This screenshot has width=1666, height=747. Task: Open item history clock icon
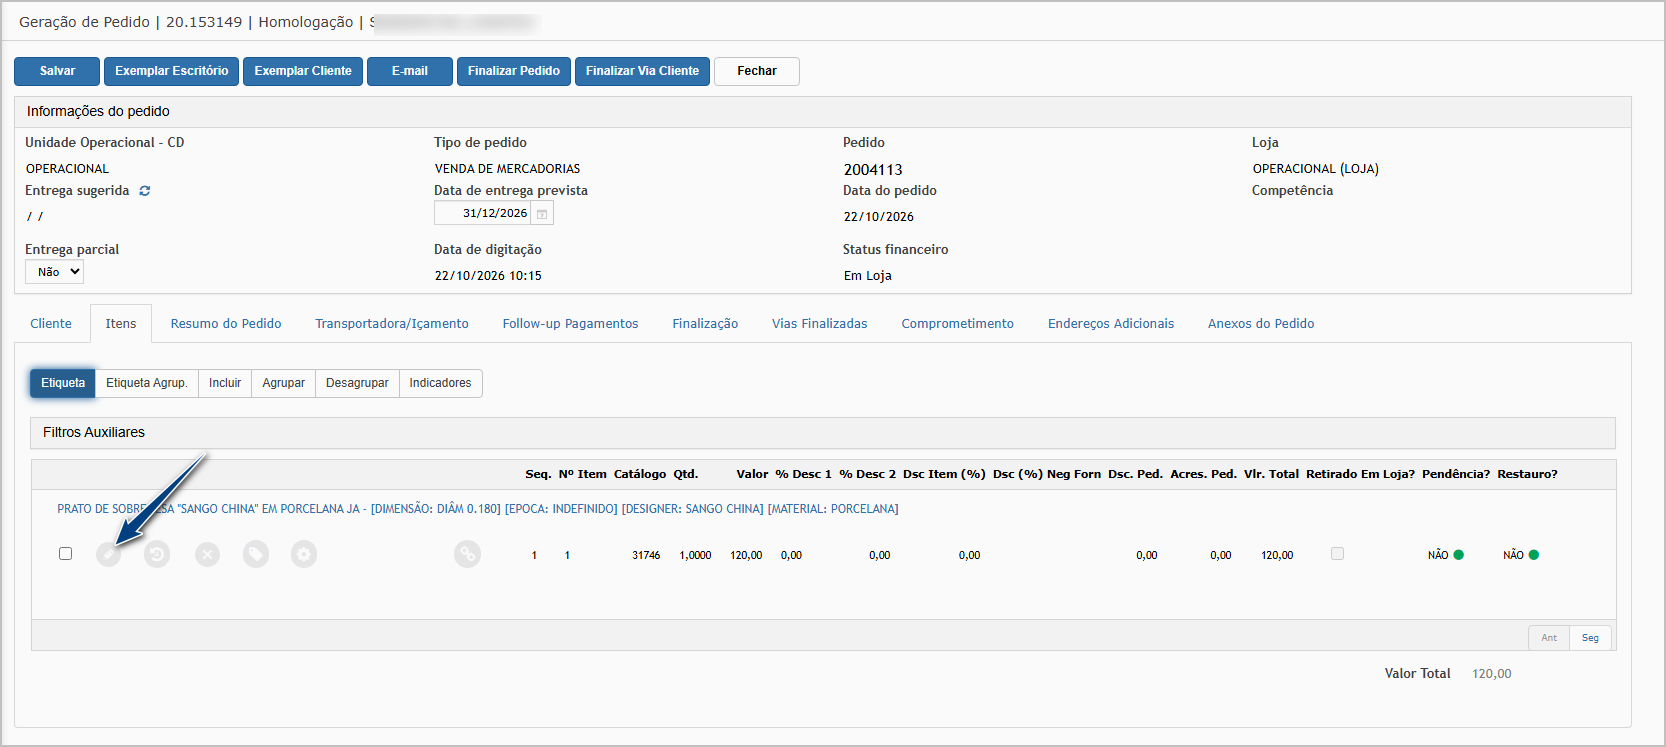pyautogui.click(x=157, y=554)
